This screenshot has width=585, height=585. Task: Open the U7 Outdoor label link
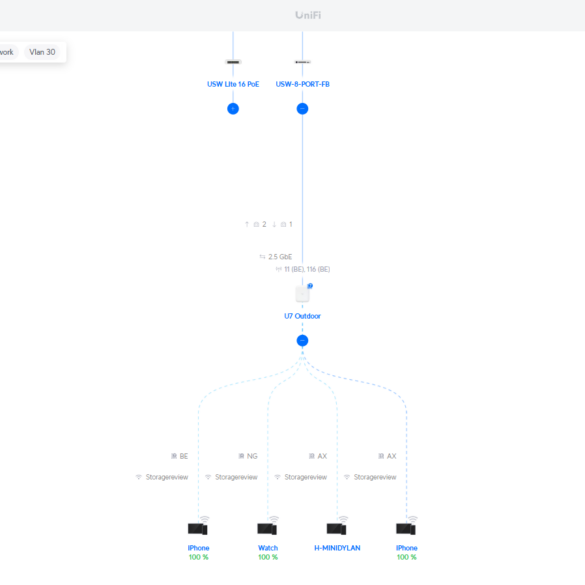click(303, 316)
